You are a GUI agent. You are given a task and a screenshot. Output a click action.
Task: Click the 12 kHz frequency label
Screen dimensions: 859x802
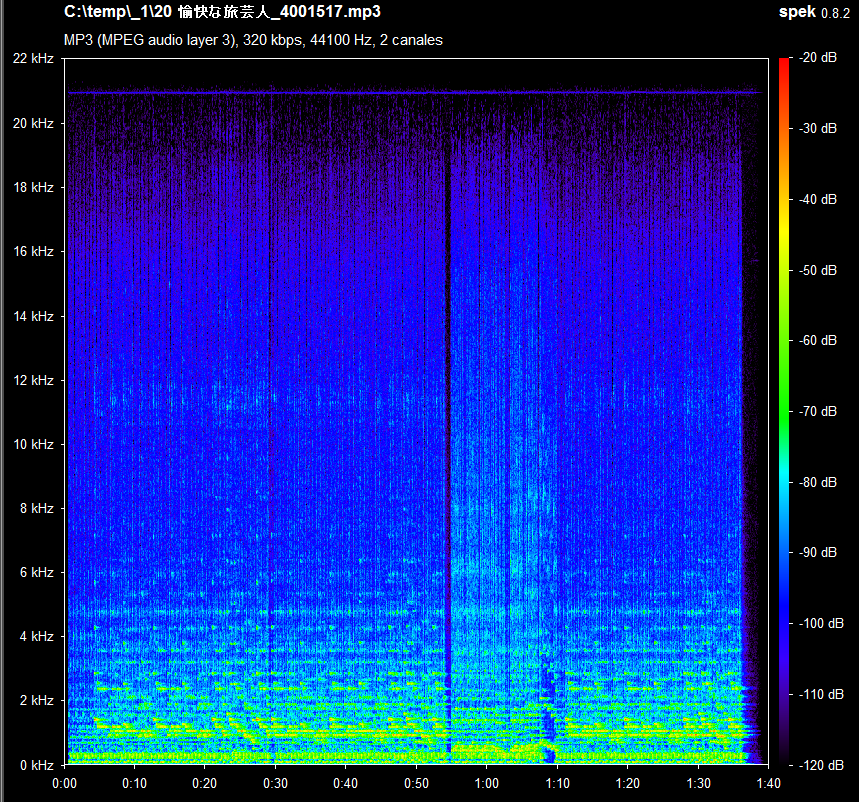(33, 380)
